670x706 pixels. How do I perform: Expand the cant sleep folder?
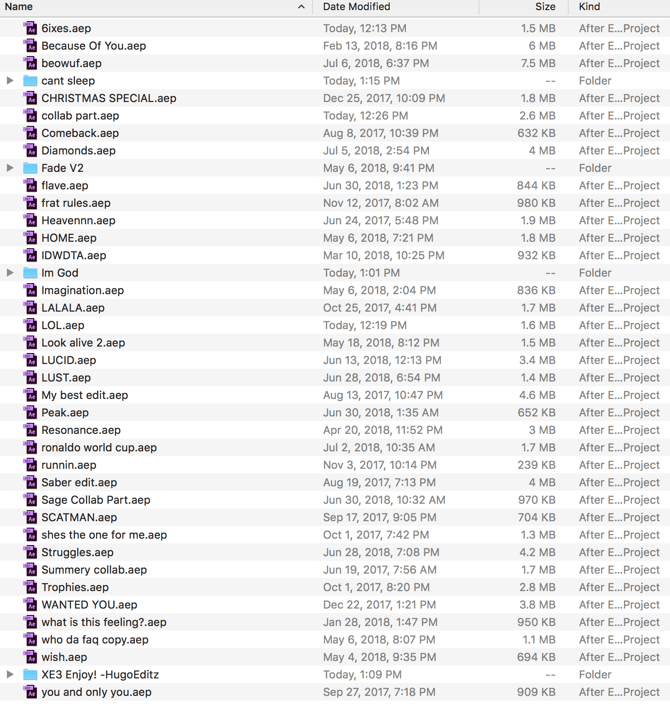point(10,81)
